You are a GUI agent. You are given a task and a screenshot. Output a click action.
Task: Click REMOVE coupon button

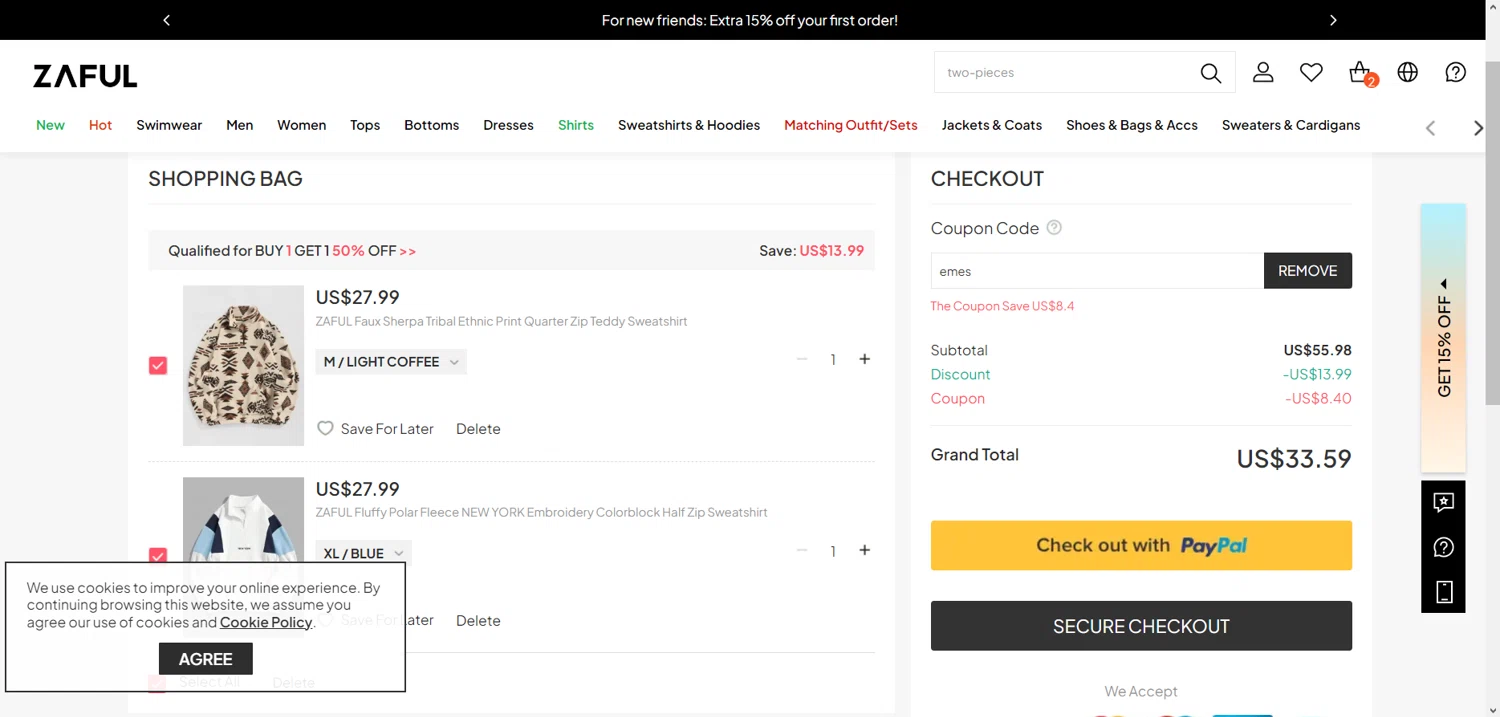tap(1308, 271)
